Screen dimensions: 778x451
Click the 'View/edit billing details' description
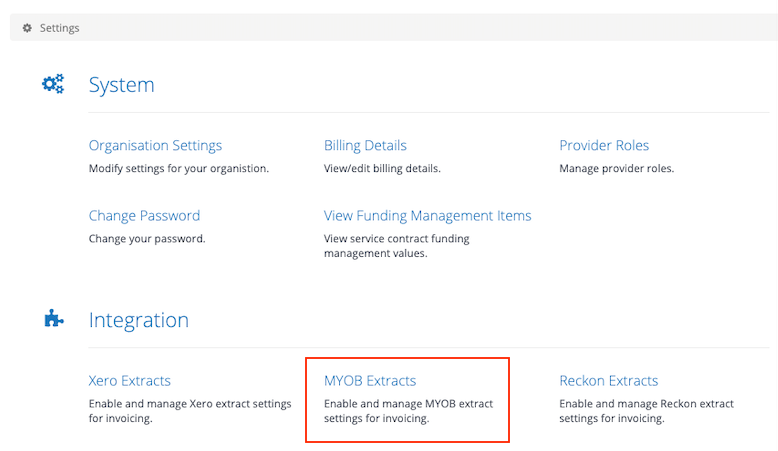click(x=382, y=169)
